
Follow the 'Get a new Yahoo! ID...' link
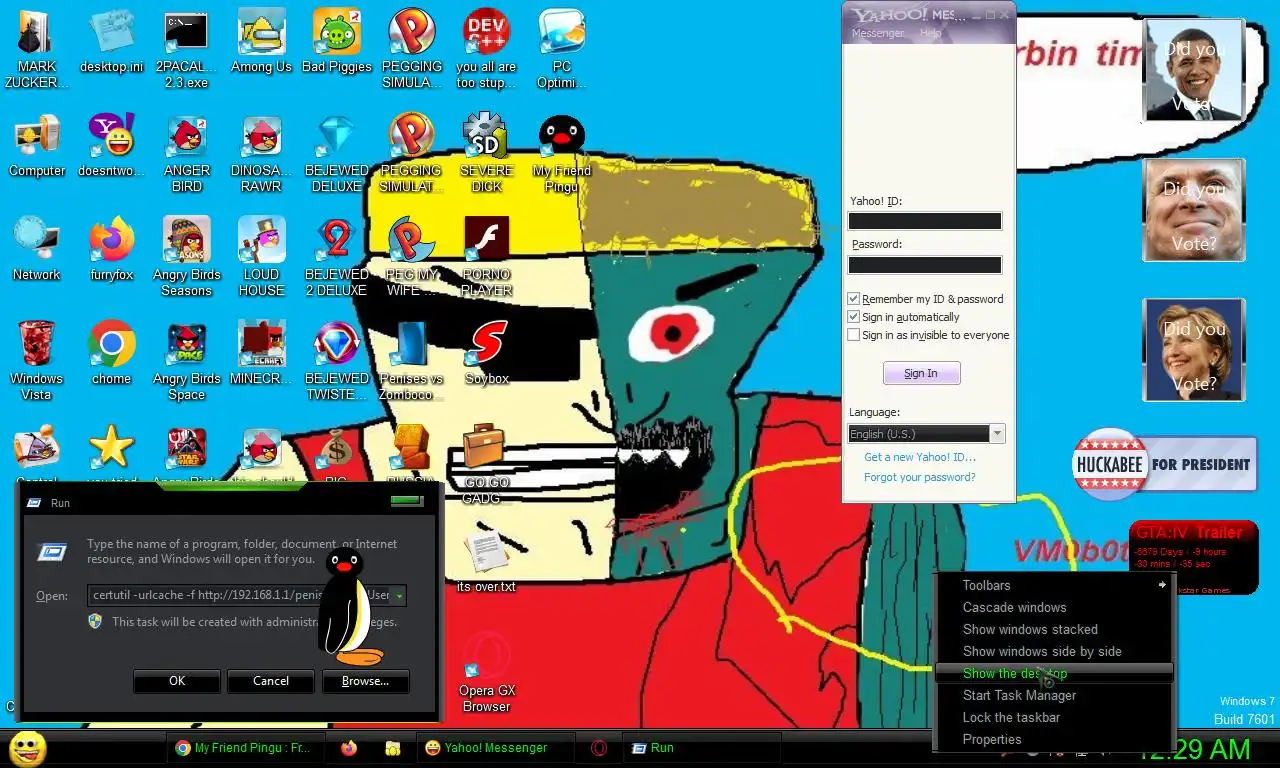920,457
